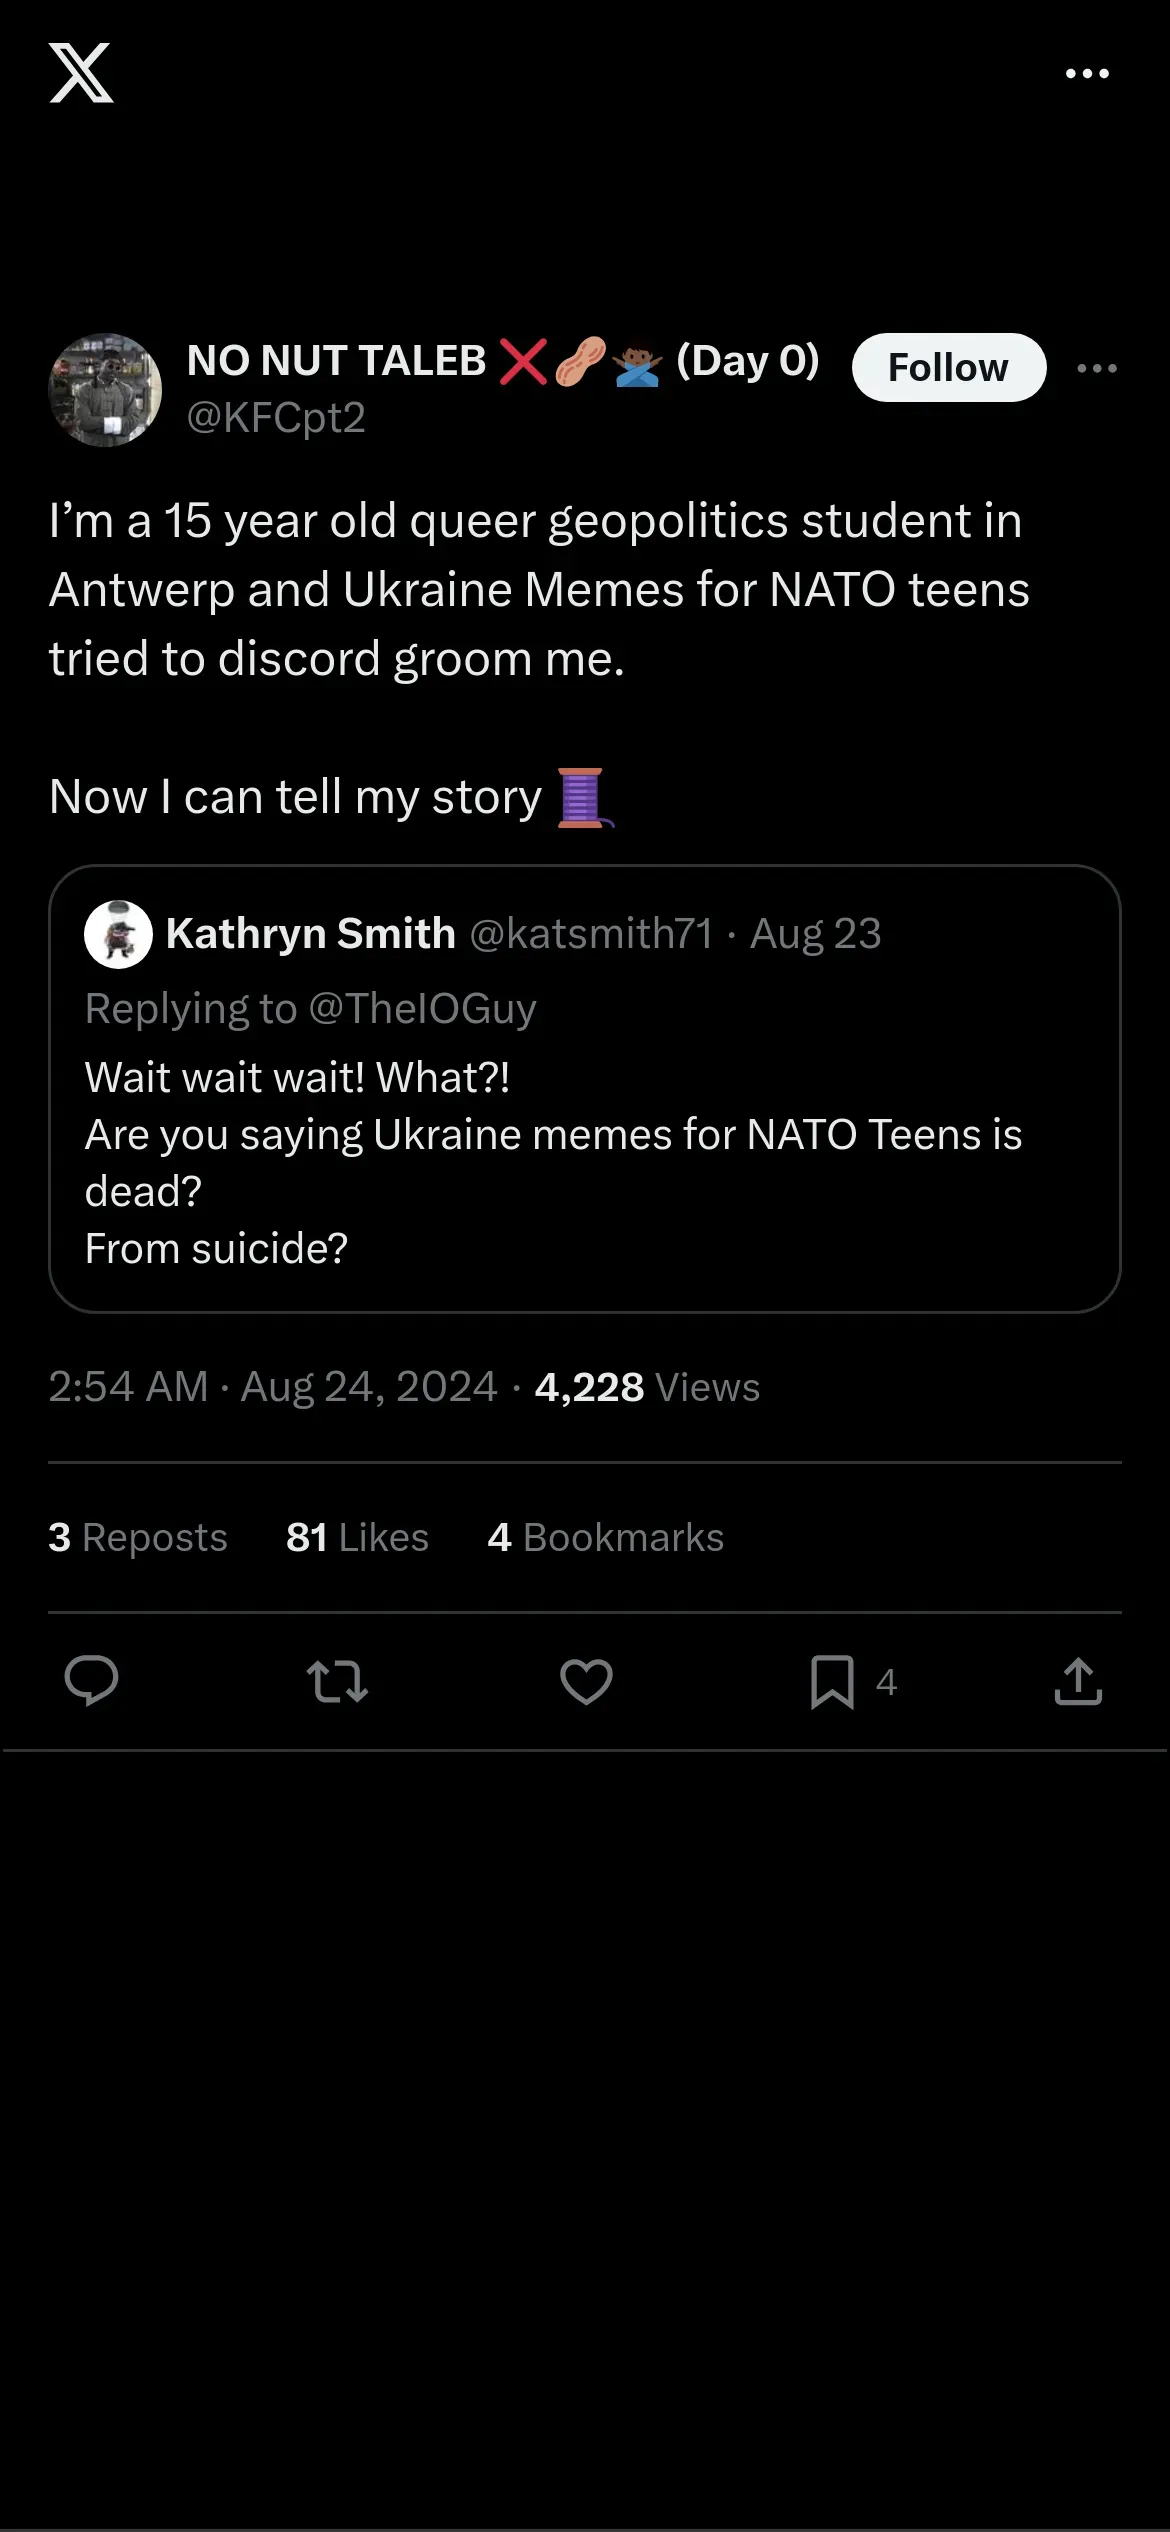View the 81 Likes list
The width and height of the screenshot is (1170, 2532).
pos(357,1537)
